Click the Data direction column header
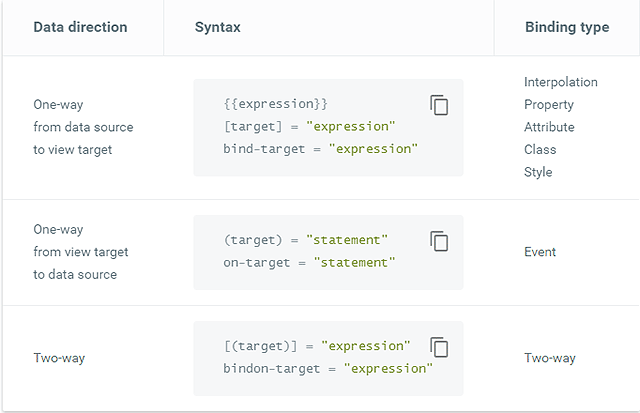 coord(81,27)
